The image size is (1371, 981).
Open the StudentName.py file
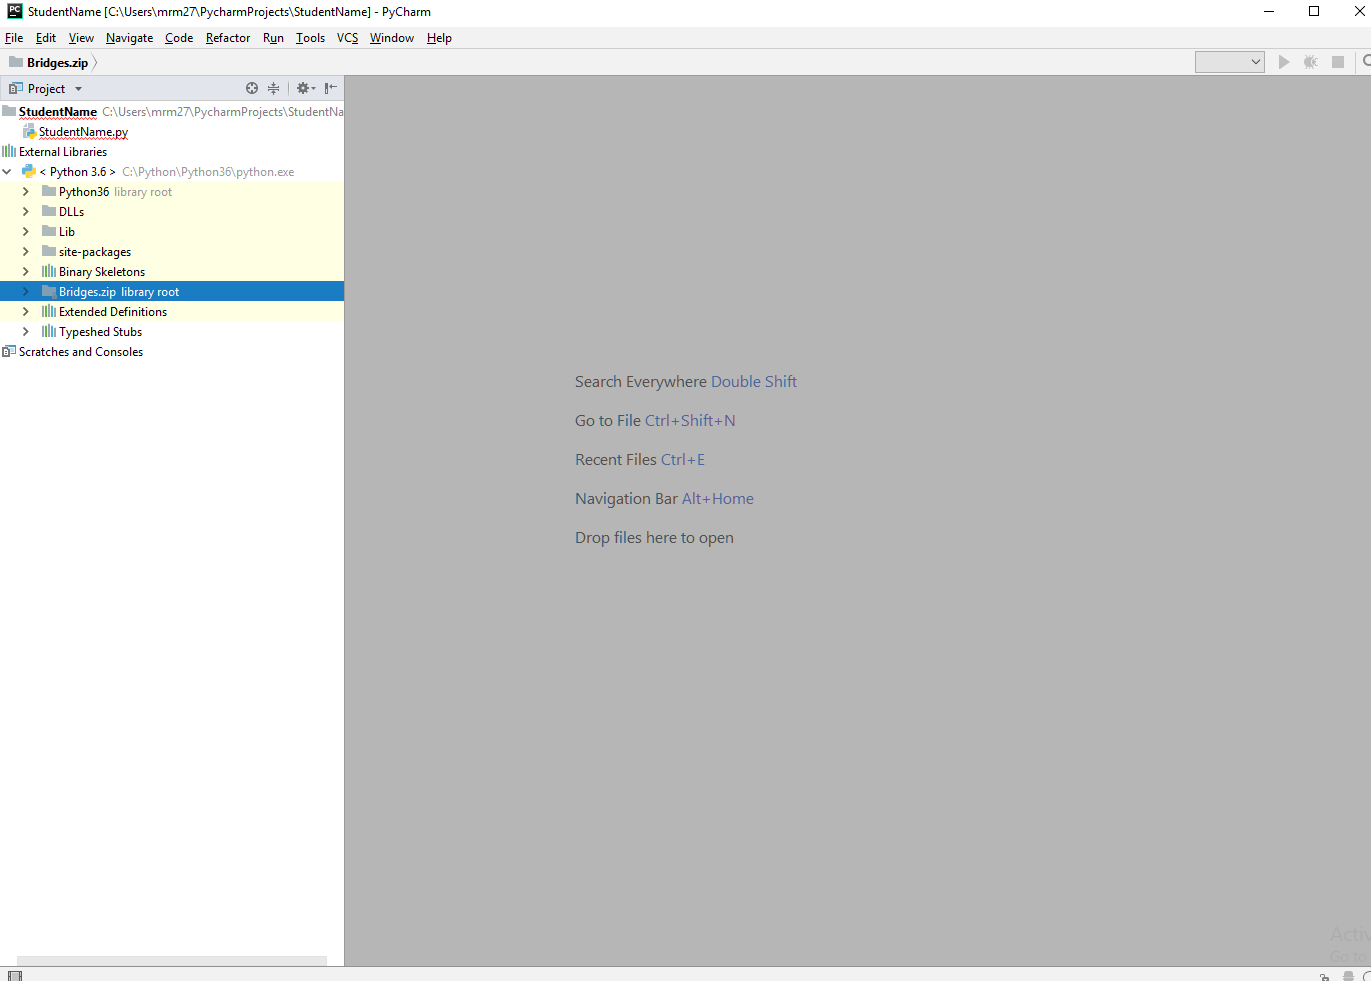click(85, 131)
